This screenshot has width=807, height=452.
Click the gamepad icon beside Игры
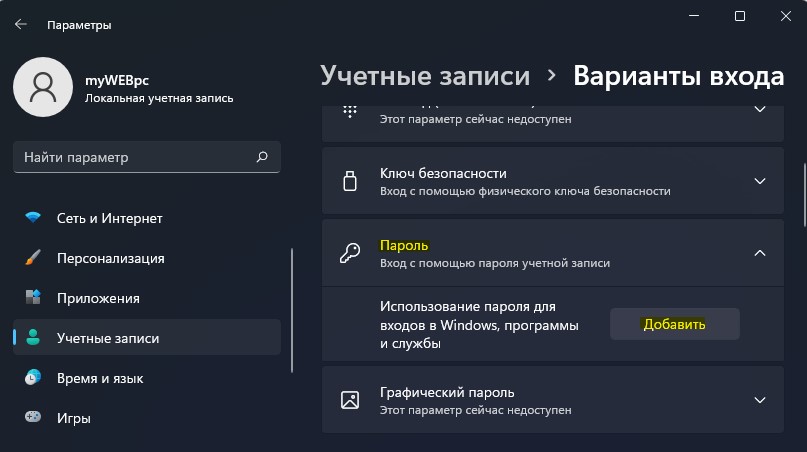[33, 416]
